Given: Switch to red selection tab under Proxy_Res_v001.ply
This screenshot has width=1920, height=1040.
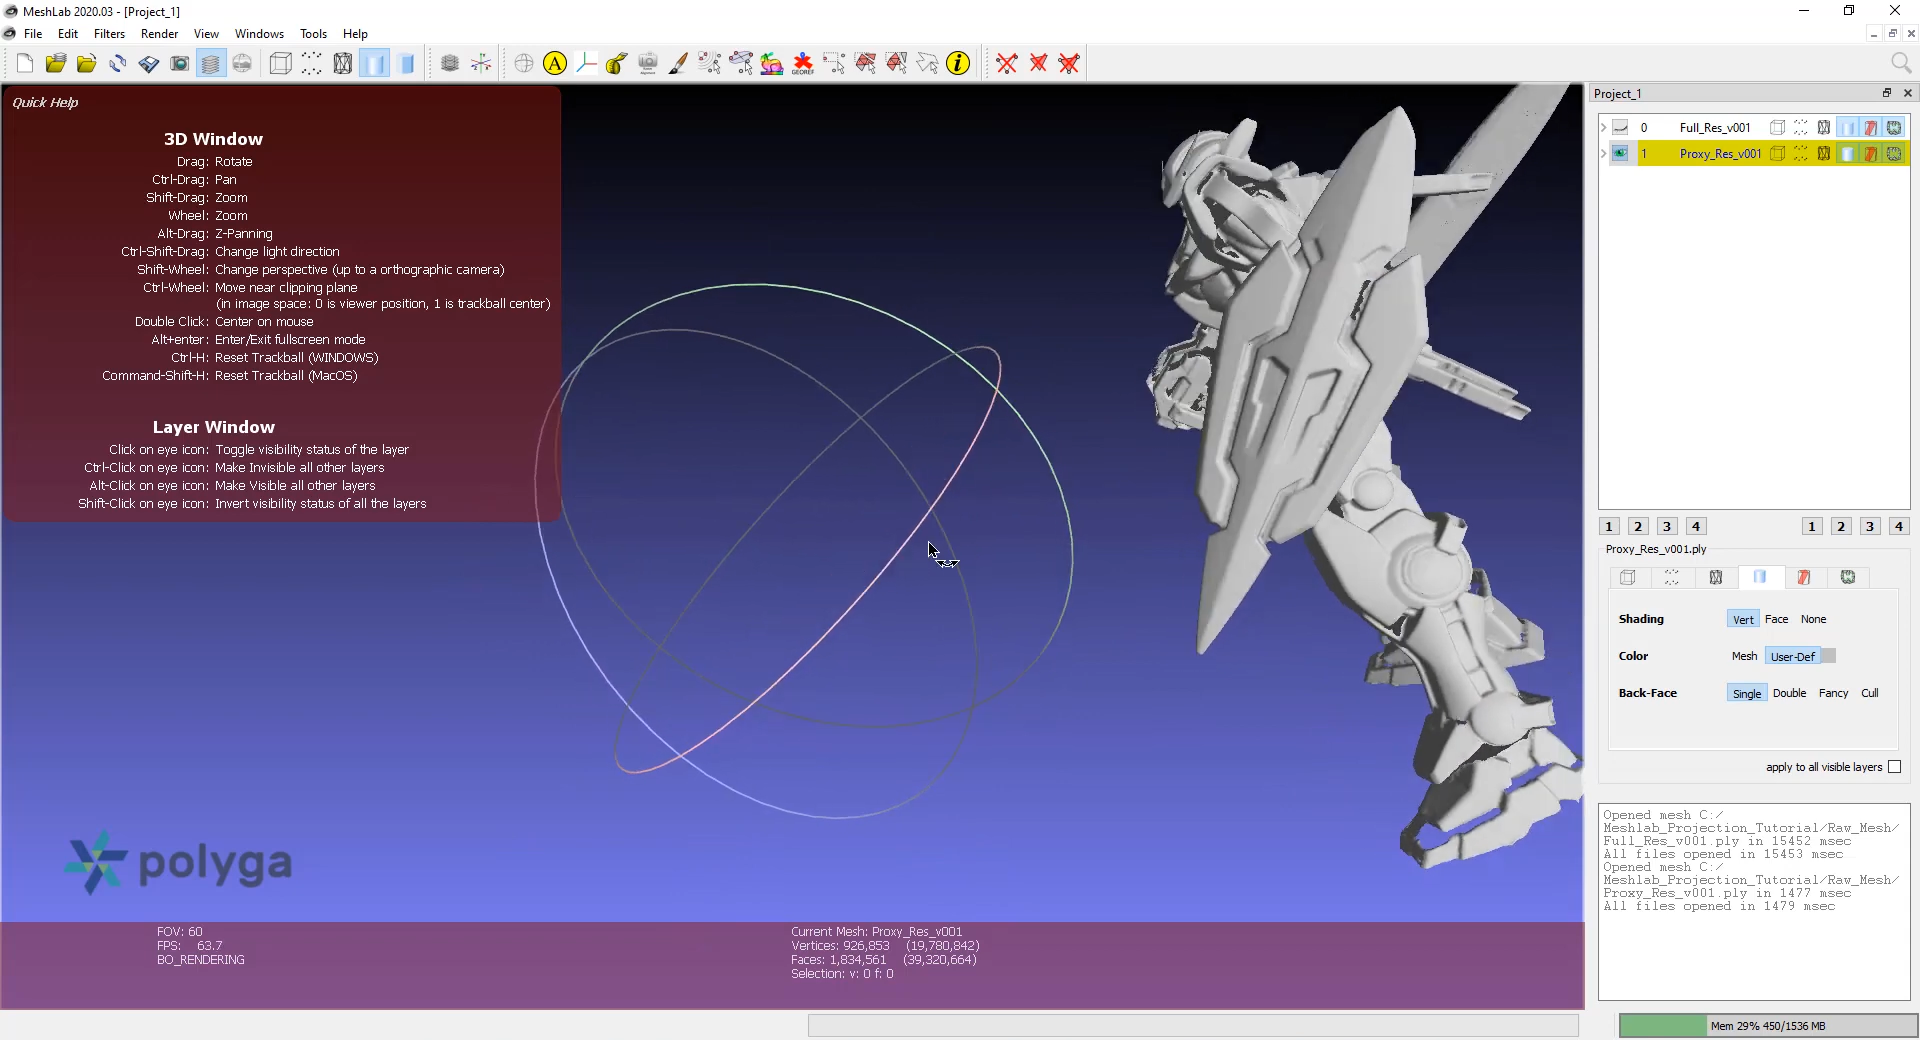Looking at the screenshot, I should click(1803, 577).
